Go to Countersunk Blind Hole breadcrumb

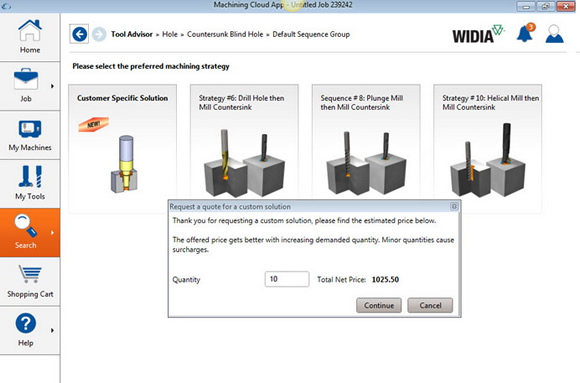click(x=225, y=34)
